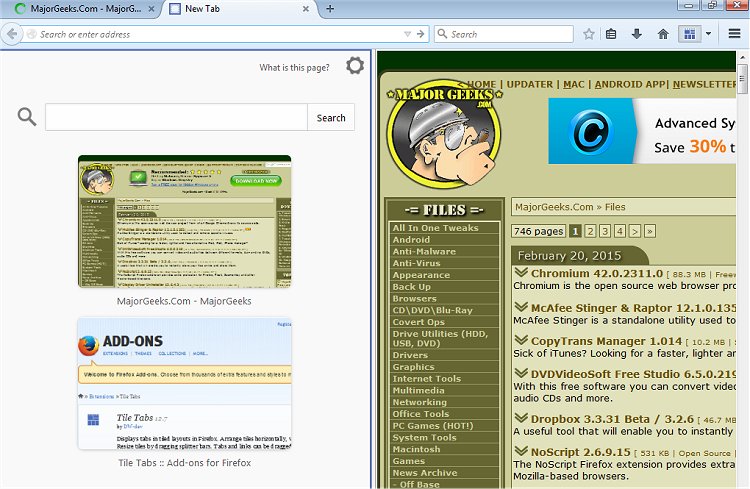Screen dimensions: 750x489
Task: Click 'What is this page?' link
Action: (295, 67)
